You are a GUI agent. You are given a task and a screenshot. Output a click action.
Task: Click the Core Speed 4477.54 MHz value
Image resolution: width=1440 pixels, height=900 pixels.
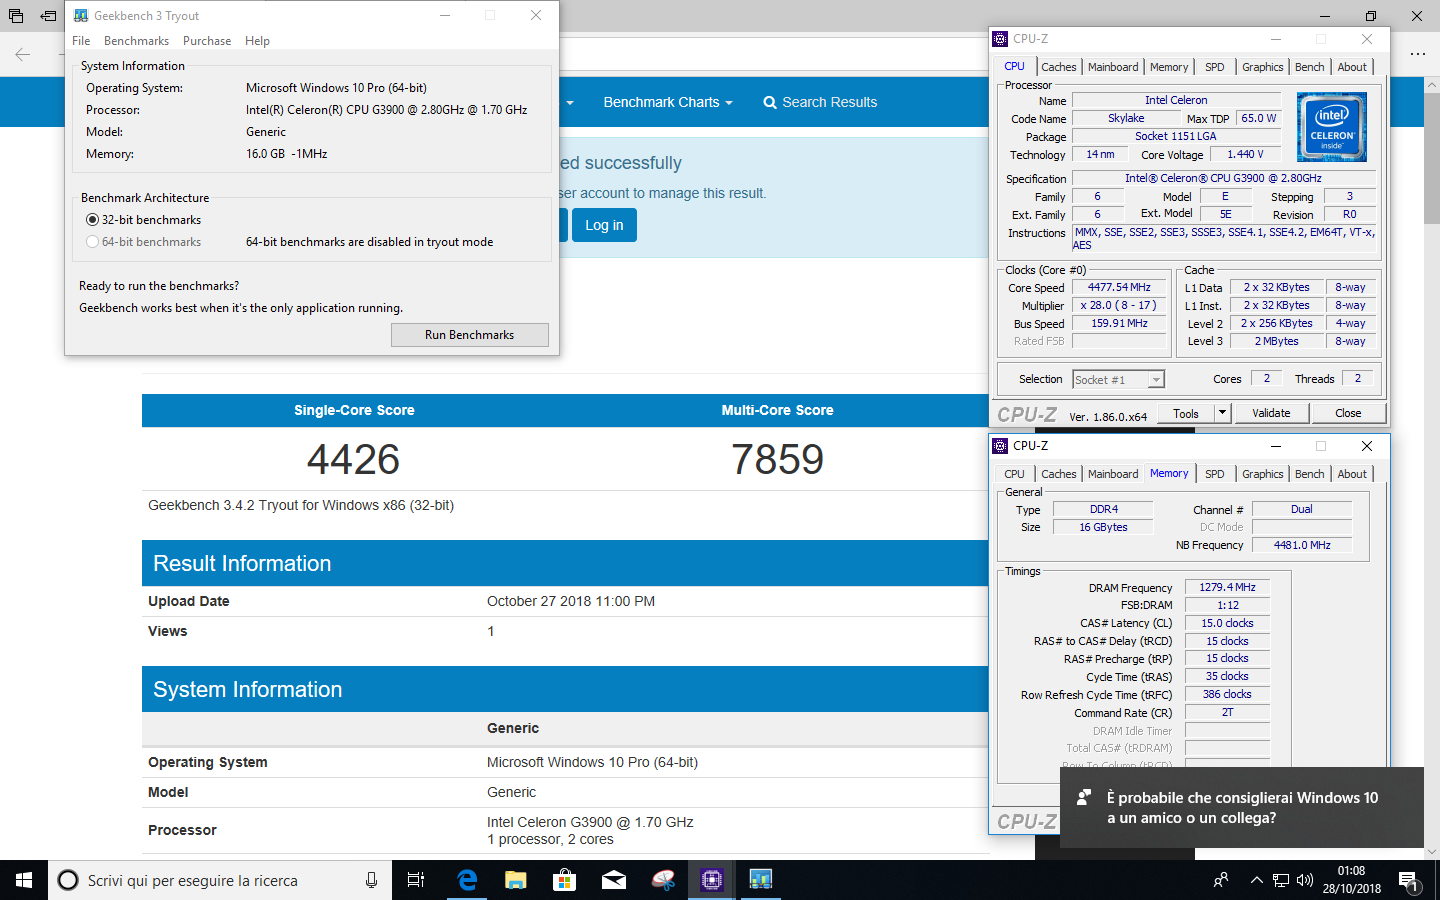1119,287
